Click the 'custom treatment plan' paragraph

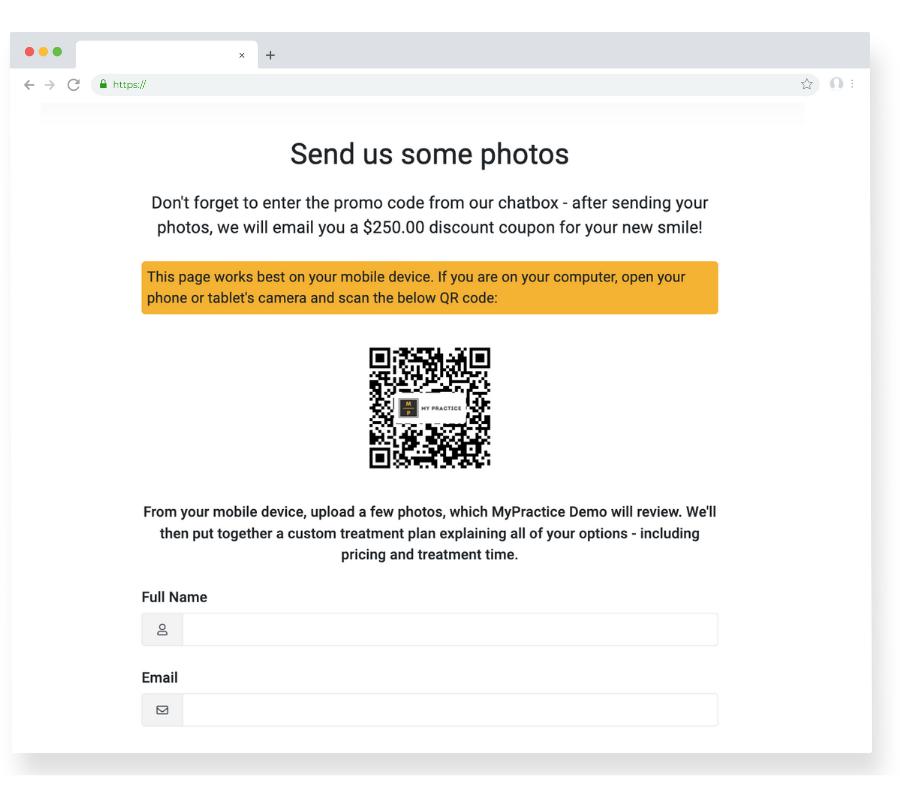click(x=429, y=533)
